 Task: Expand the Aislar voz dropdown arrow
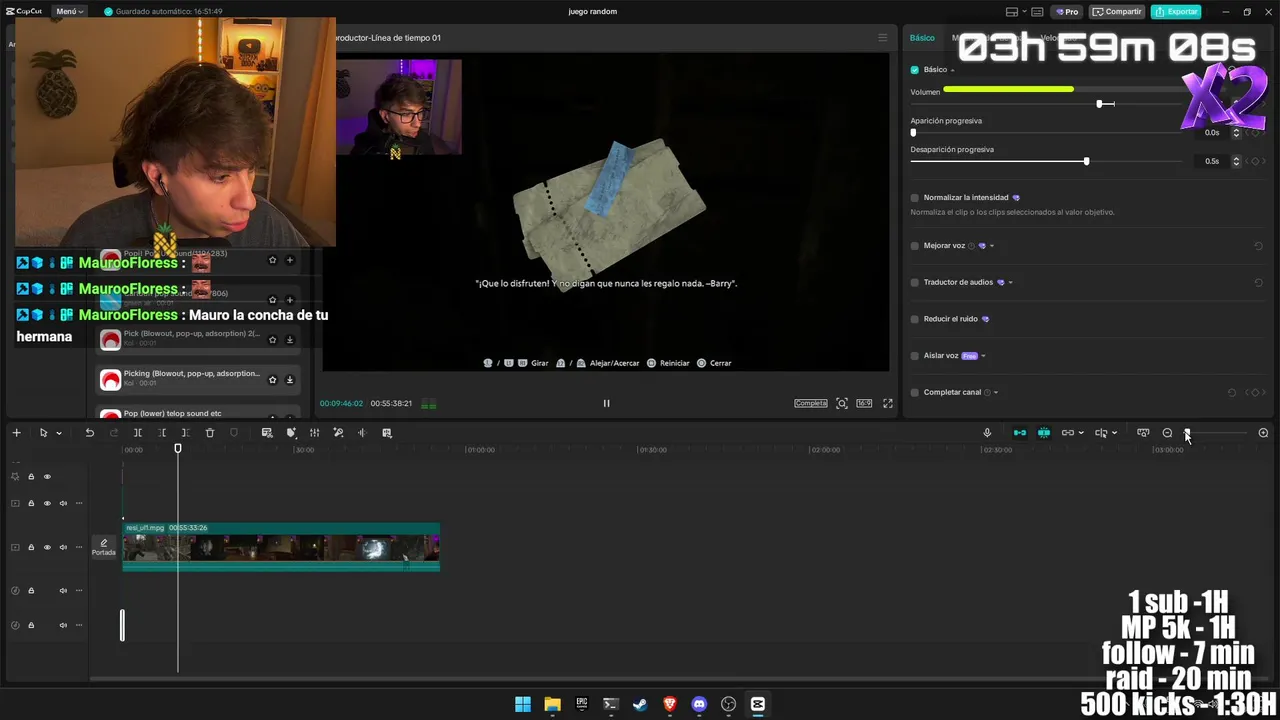point(983,356)
